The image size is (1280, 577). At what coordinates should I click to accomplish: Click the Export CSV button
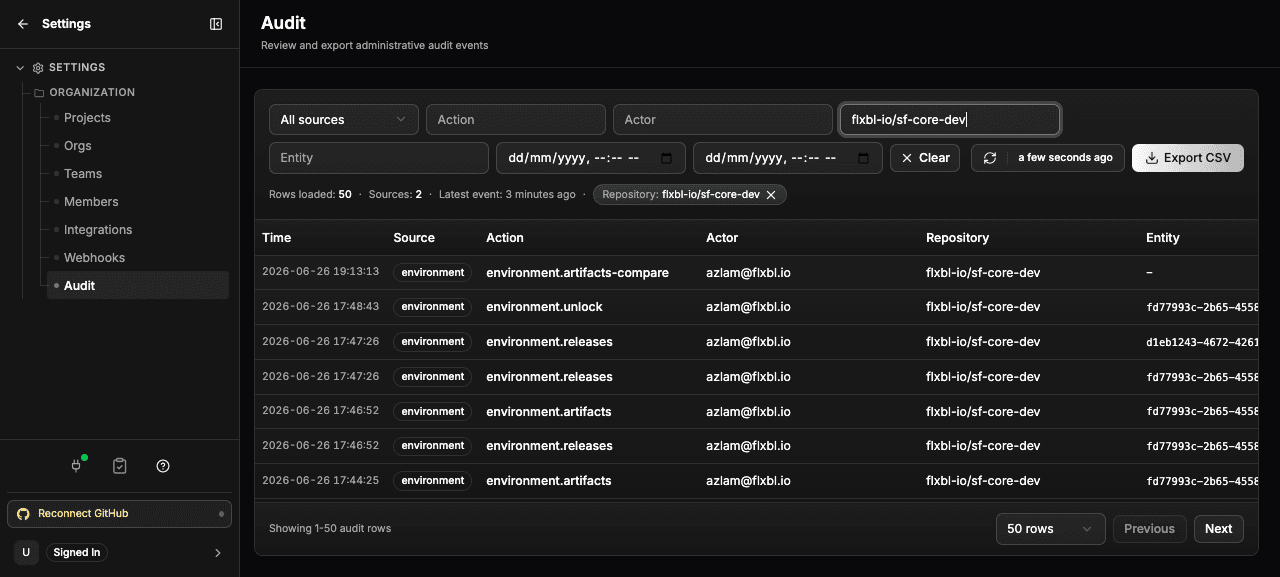tap(1188, 158)
